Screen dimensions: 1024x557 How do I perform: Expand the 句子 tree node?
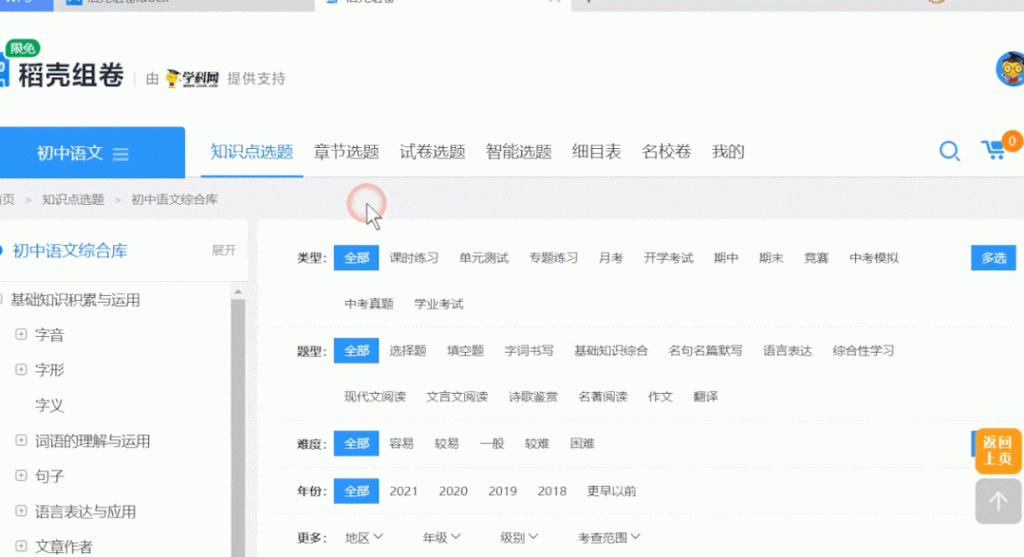[21, 475]
